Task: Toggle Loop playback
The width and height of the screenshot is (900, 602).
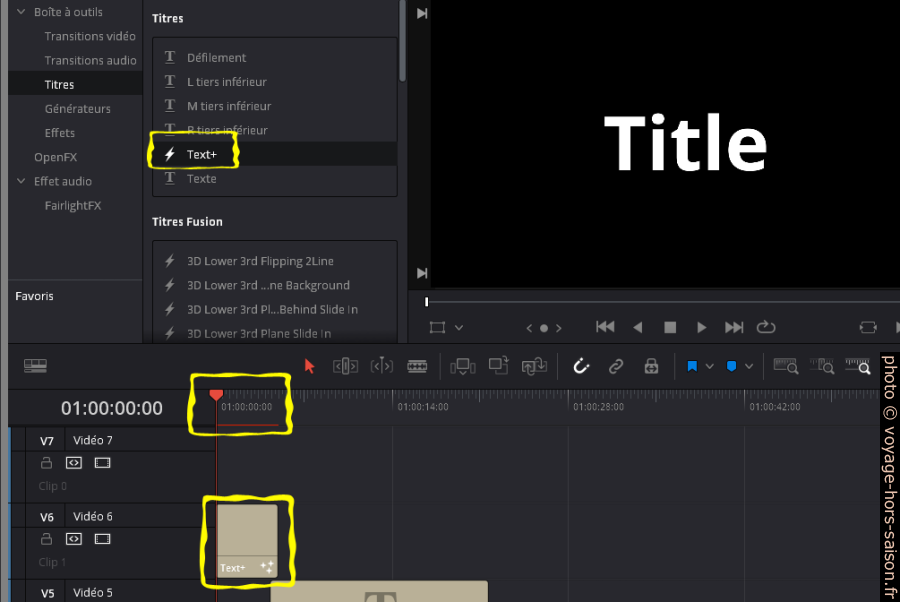Action: 766,327
